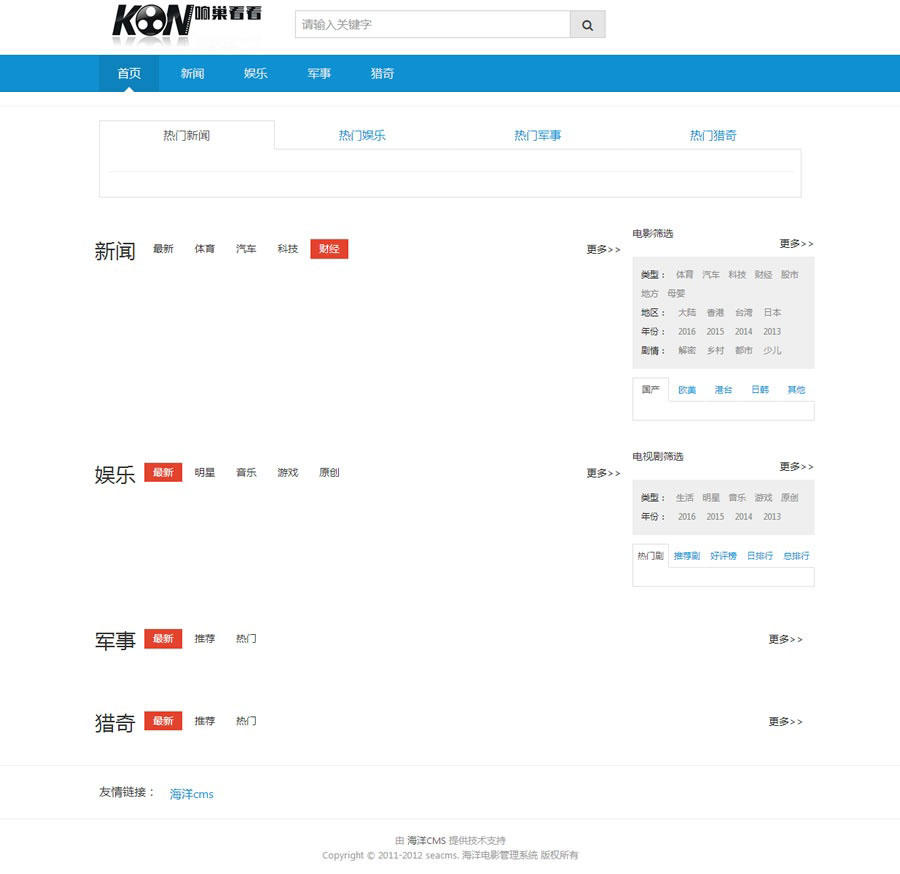
Task: Select the red 最新 tab in 军事
Action: (163, 639)
